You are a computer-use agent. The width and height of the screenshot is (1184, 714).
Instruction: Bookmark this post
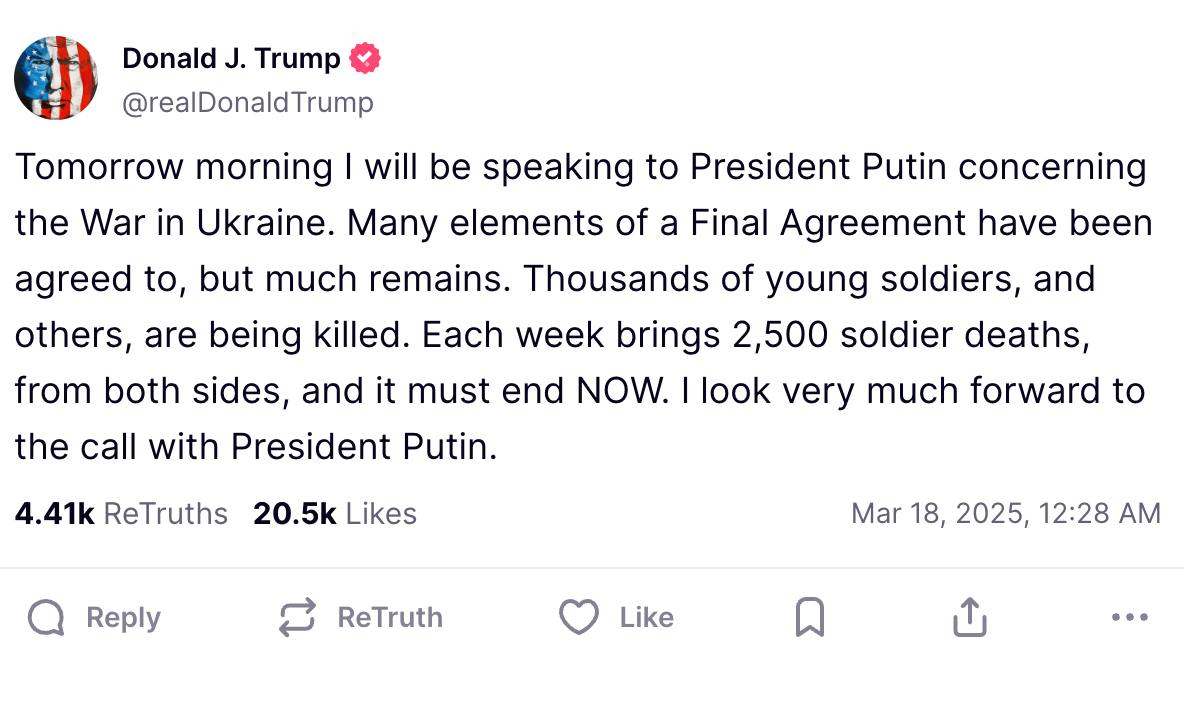point(809,618)
